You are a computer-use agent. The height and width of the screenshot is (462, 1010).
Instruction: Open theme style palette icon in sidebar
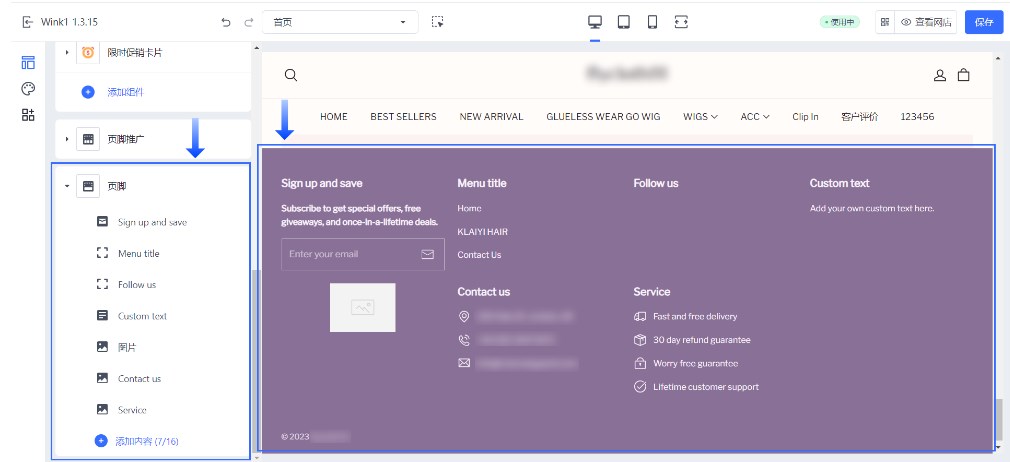pyautogui.click(x=28, y=89)
